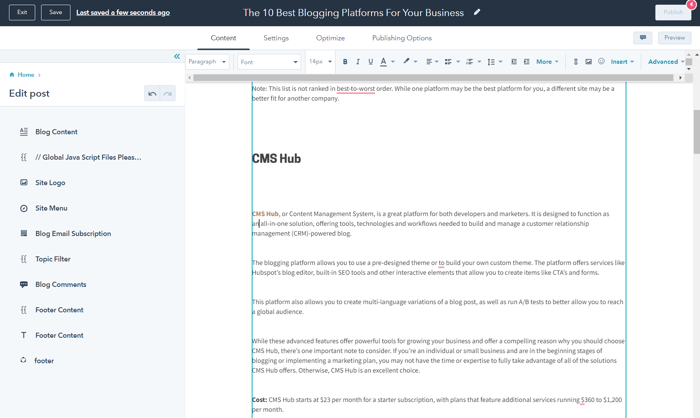Select the footer global module
The width and height of the screenshot is (700, 418).
44,360
